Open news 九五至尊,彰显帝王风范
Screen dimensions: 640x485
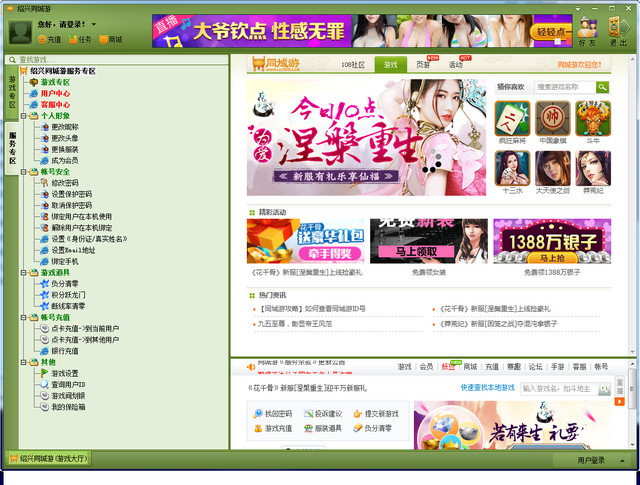(x=295, y=324)
